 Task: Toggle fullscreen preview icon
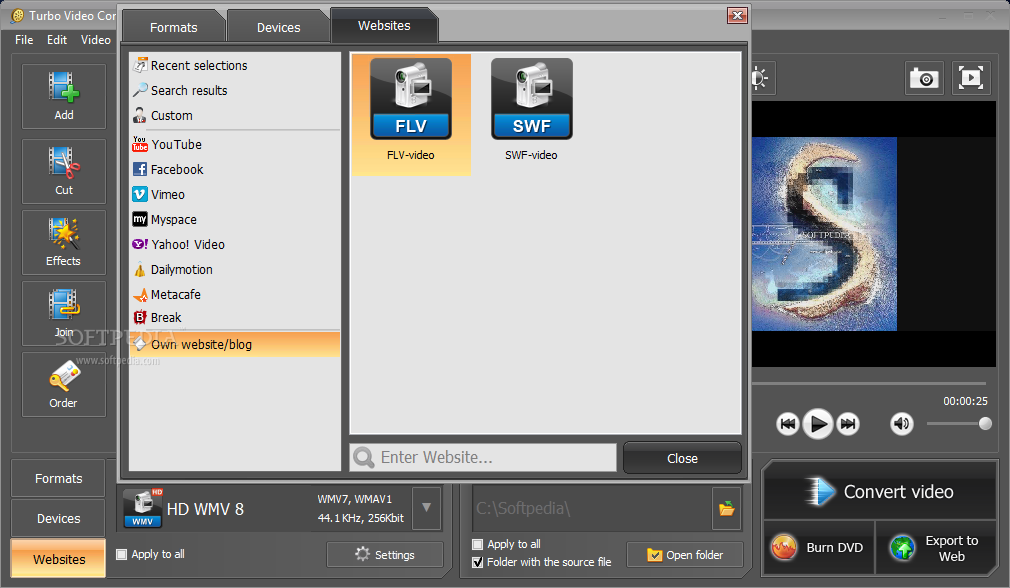coord(971,79)
